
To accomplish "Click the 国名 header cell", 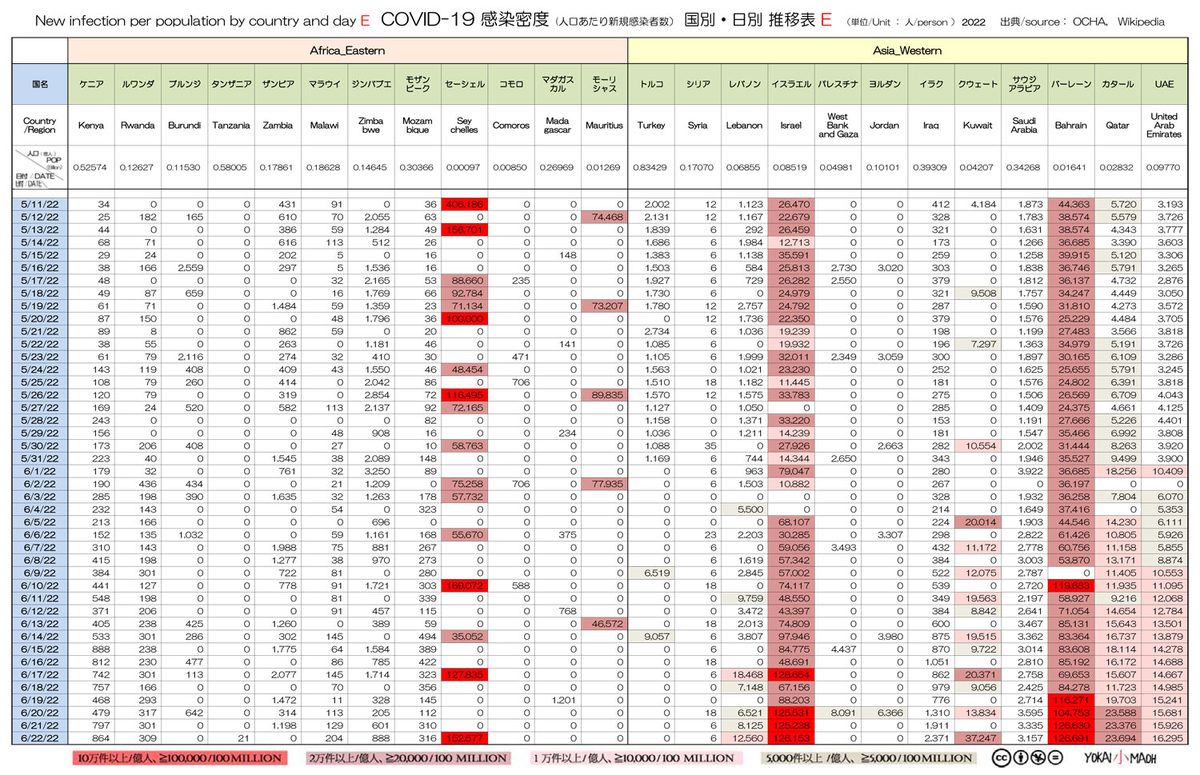I will point(40,86).
